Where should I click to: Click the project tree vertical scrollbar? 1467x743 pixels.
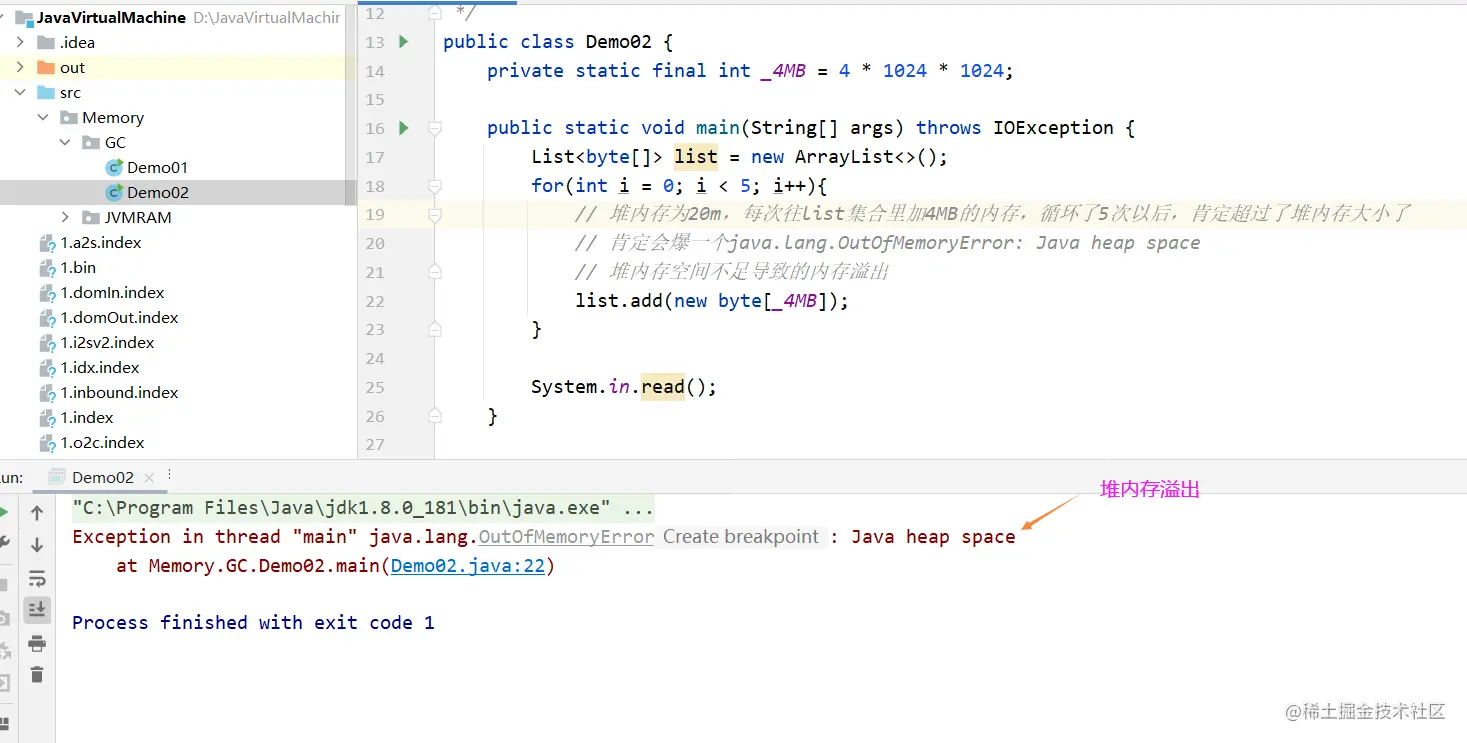350,103
